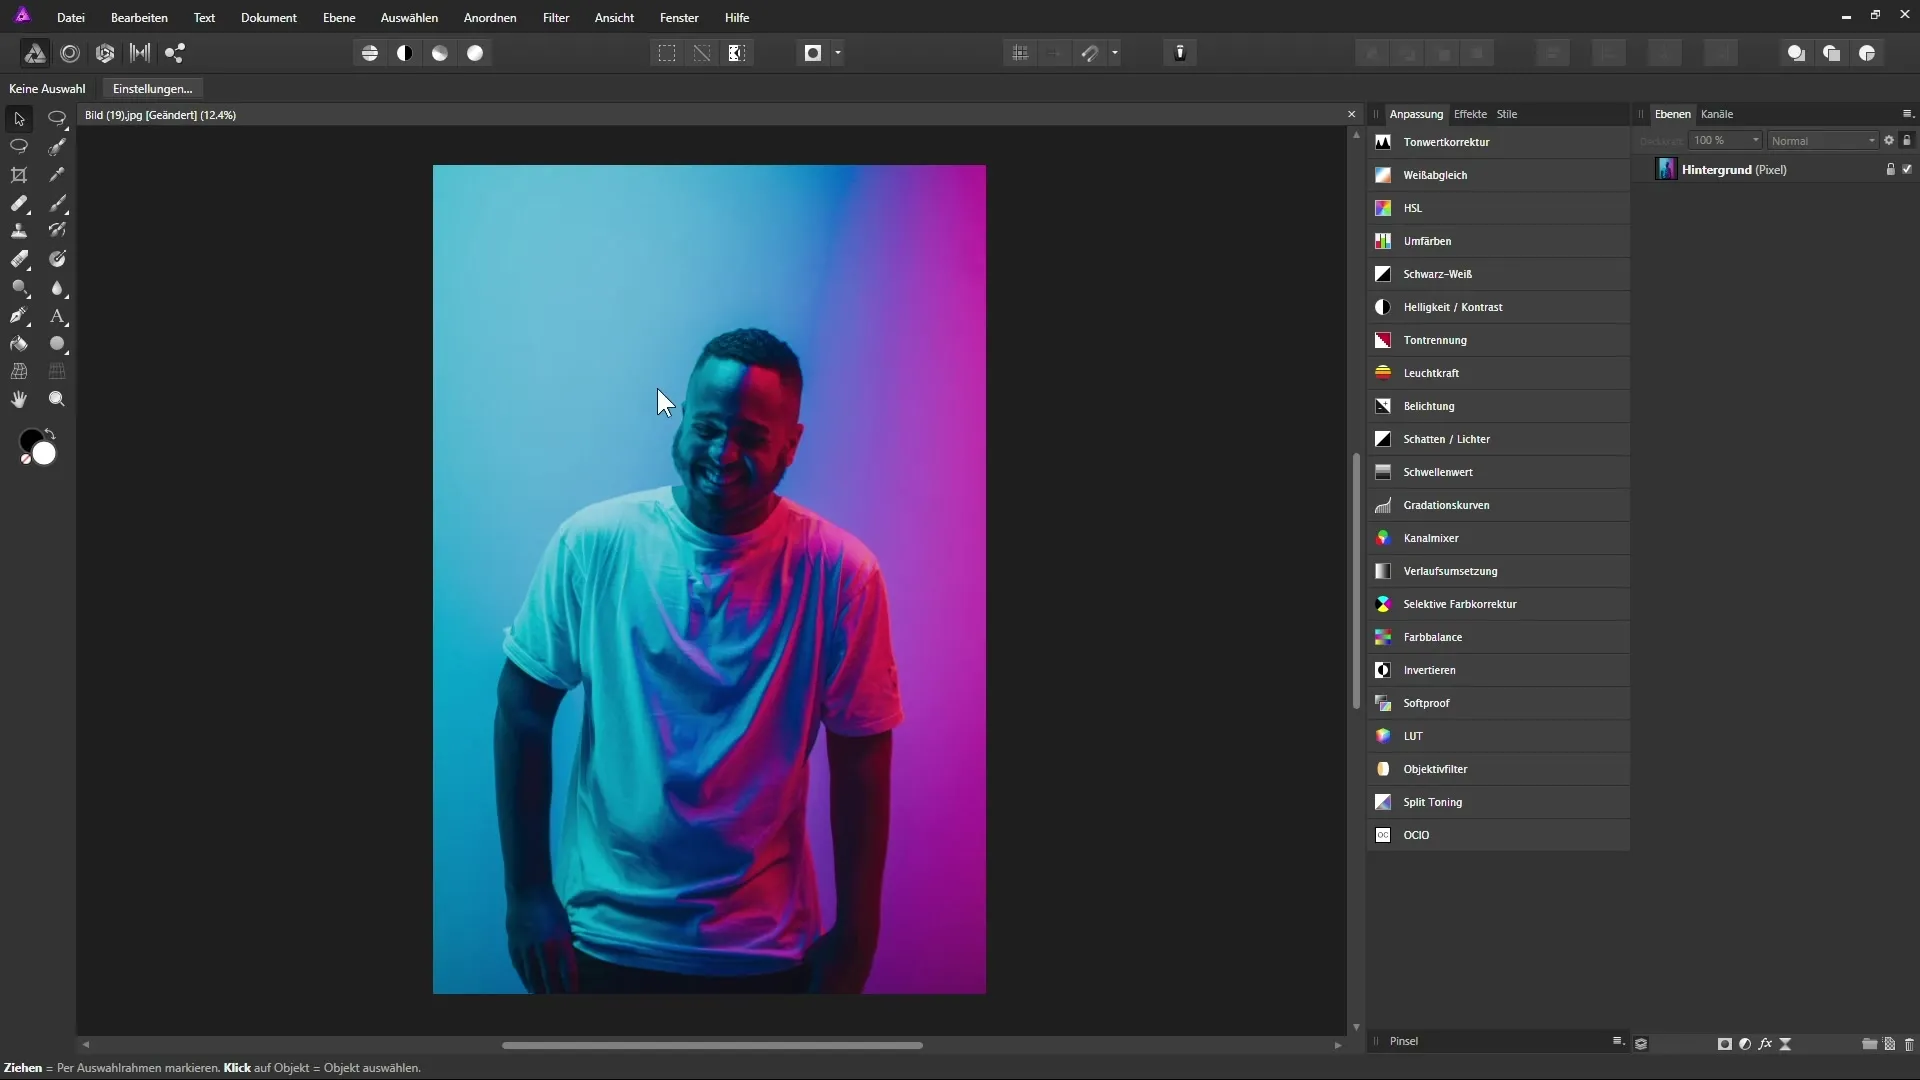Toggle Quick Mask in the toolbar
The width and height of the screenshot is (1920, 1080).
coord(813,53)
